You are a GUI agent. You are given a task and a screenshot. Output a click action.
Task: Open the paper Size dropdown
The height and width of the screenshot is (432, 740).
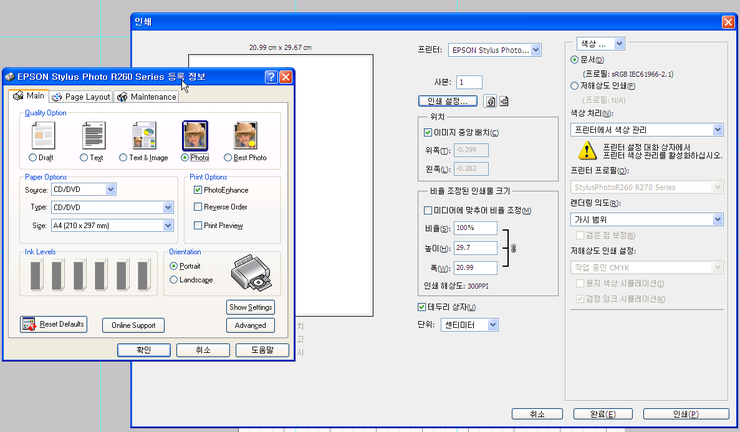click(168, 226)
